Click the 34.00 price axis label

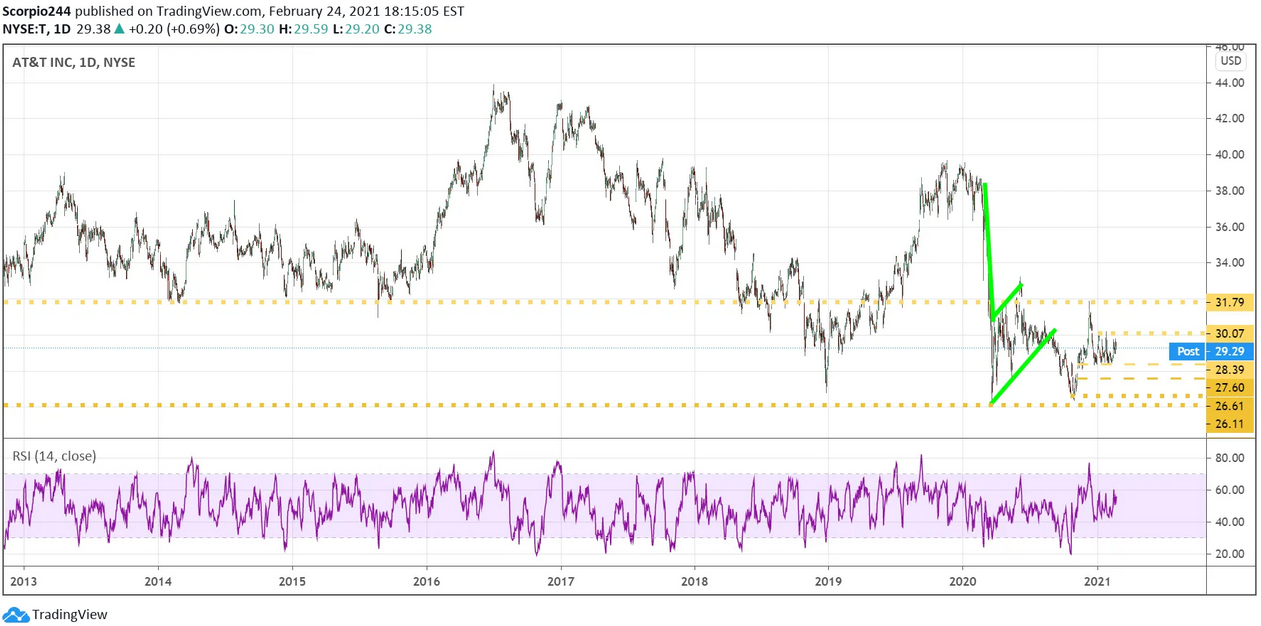(x=1229, y=263)
